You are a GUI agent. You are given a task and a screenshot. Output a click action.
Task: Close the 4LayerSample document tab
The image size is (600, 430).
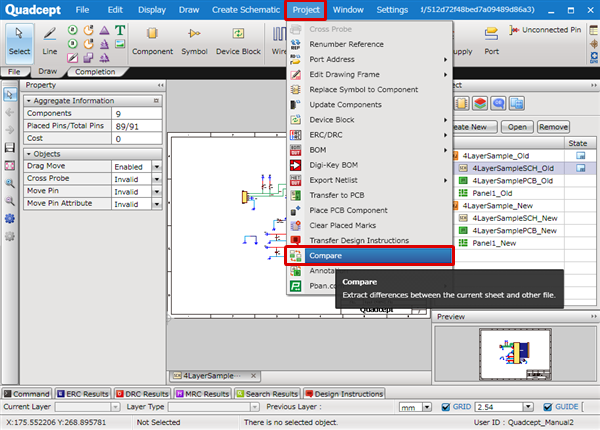coord(253,376)
